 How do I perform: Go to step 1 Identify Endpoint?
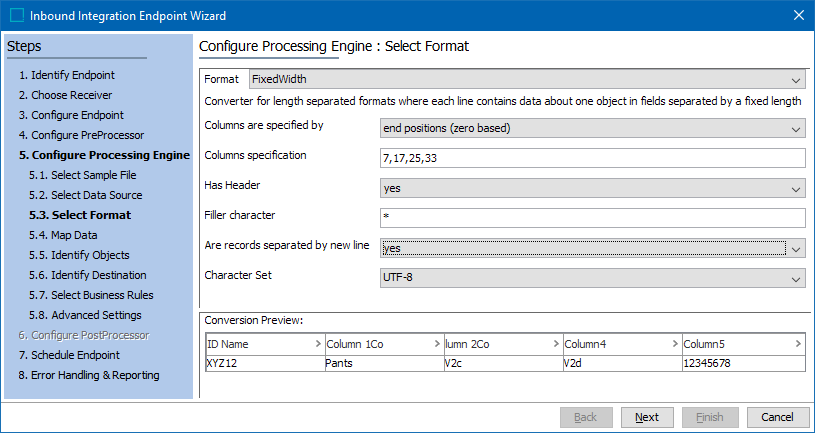click(66, 75)
